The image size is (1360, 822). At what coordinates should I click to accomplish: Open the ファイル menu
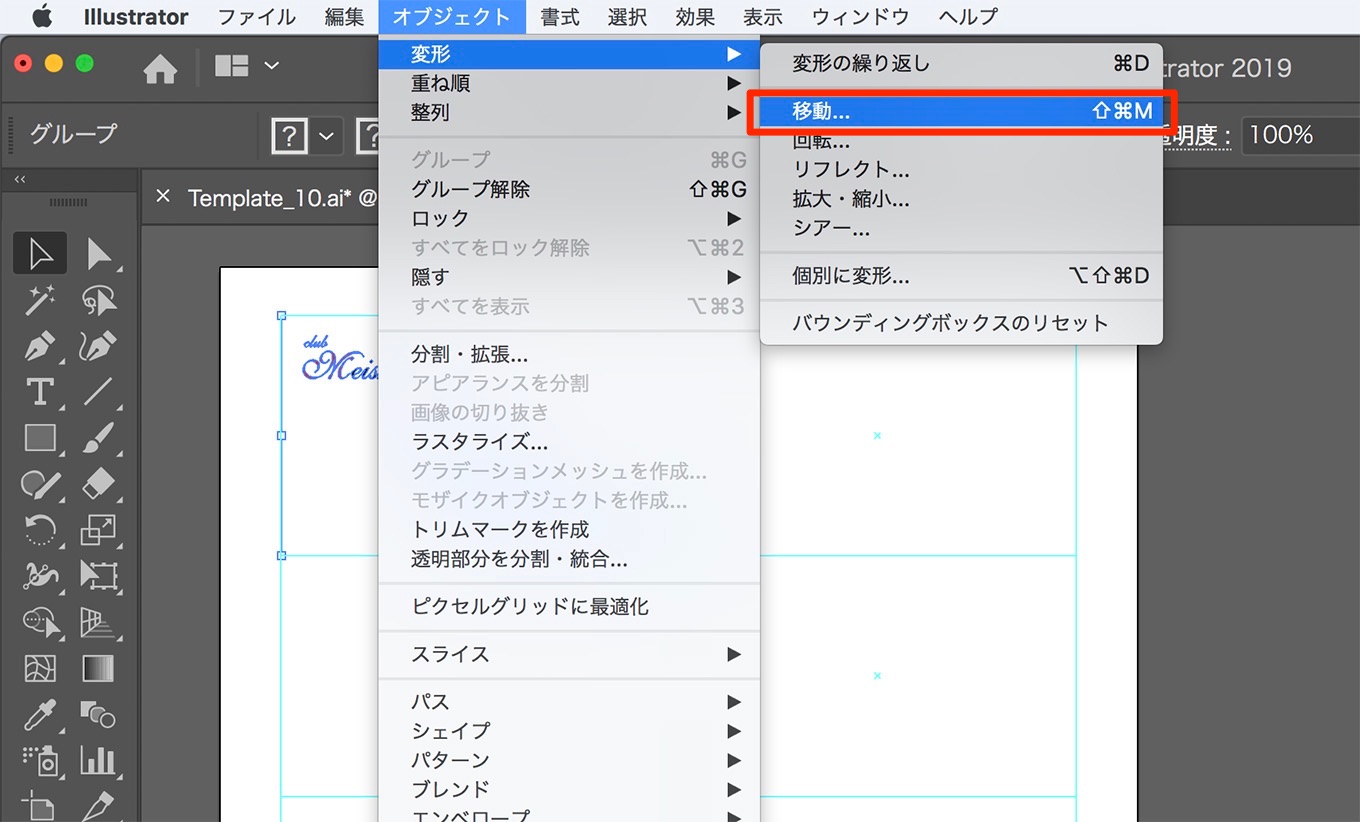[257, 17]
